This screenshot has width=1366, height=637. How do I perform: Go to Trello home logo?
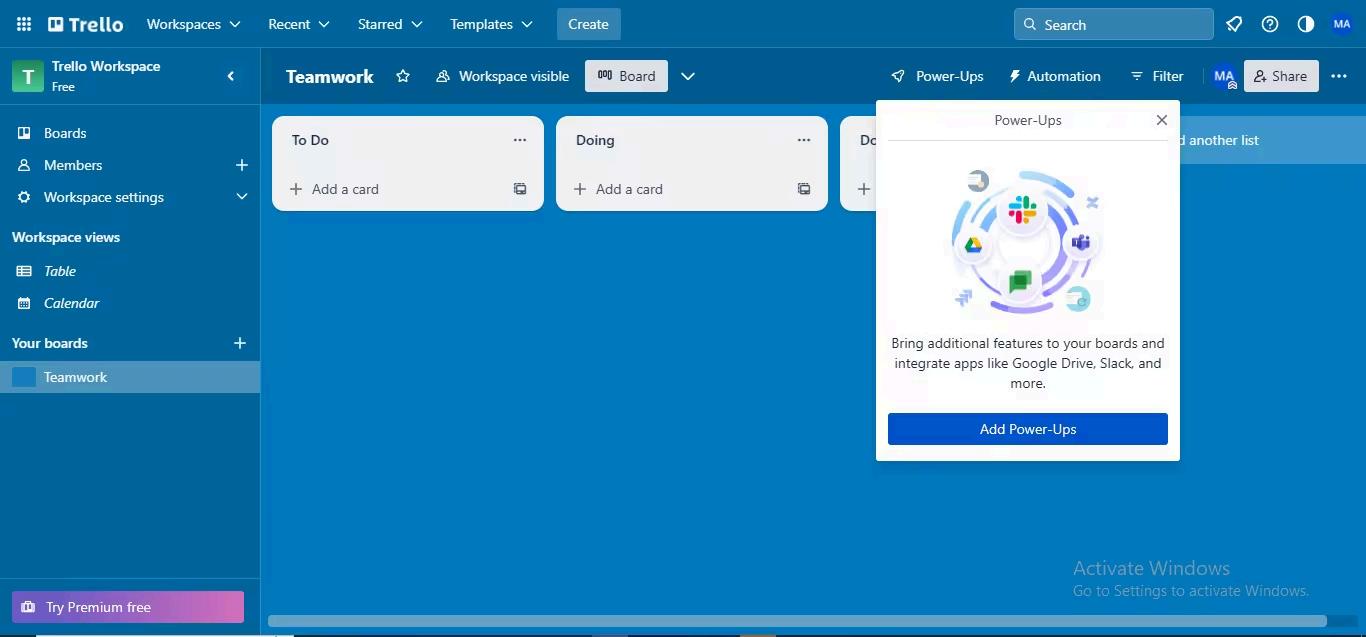pyautogui.click(x=86, y=24)
